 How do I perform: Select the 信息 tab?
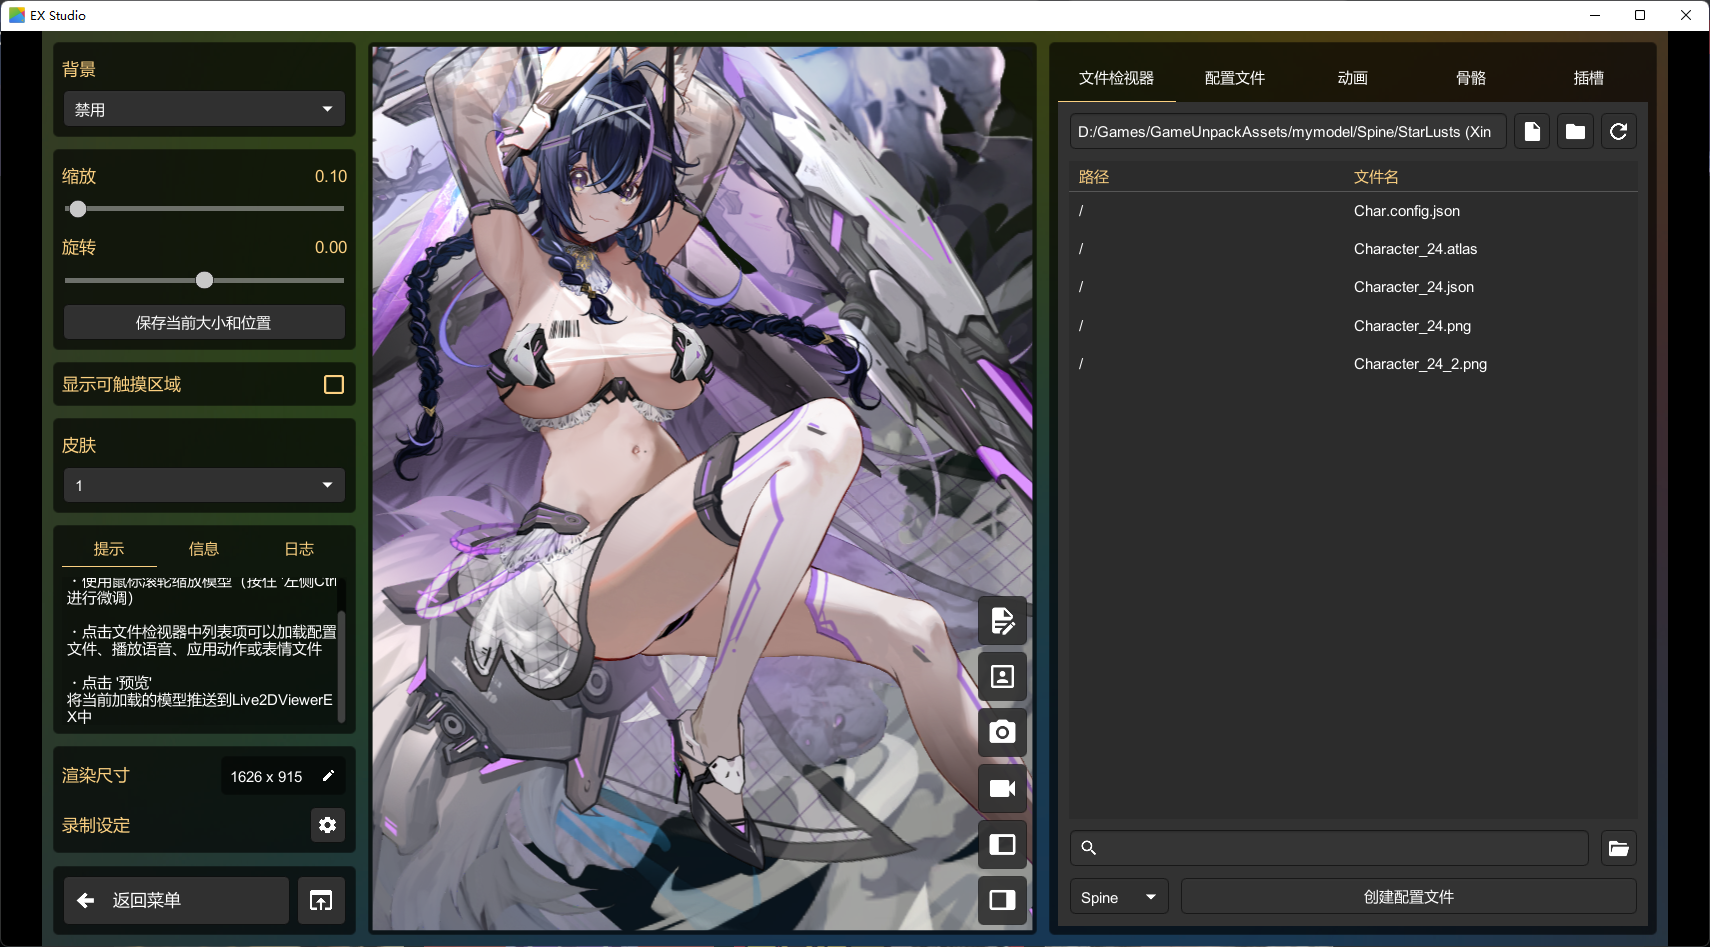(204, 549)
